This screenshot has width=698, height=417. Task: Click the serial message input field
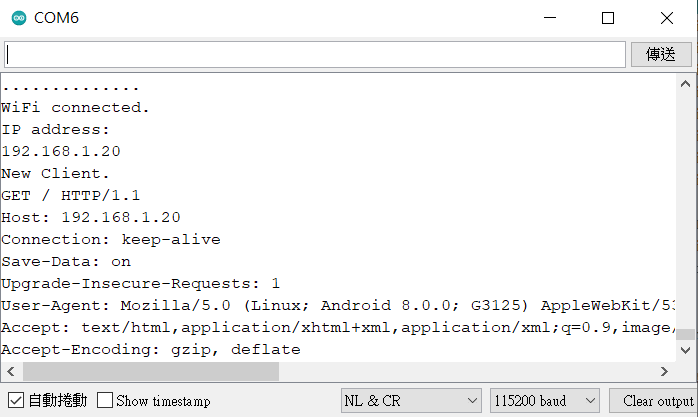315,54
